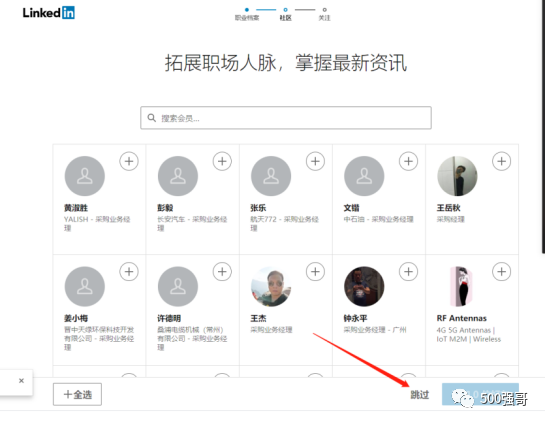Open the 社区 progress step

pyautogui.click(x=285, y=15)
